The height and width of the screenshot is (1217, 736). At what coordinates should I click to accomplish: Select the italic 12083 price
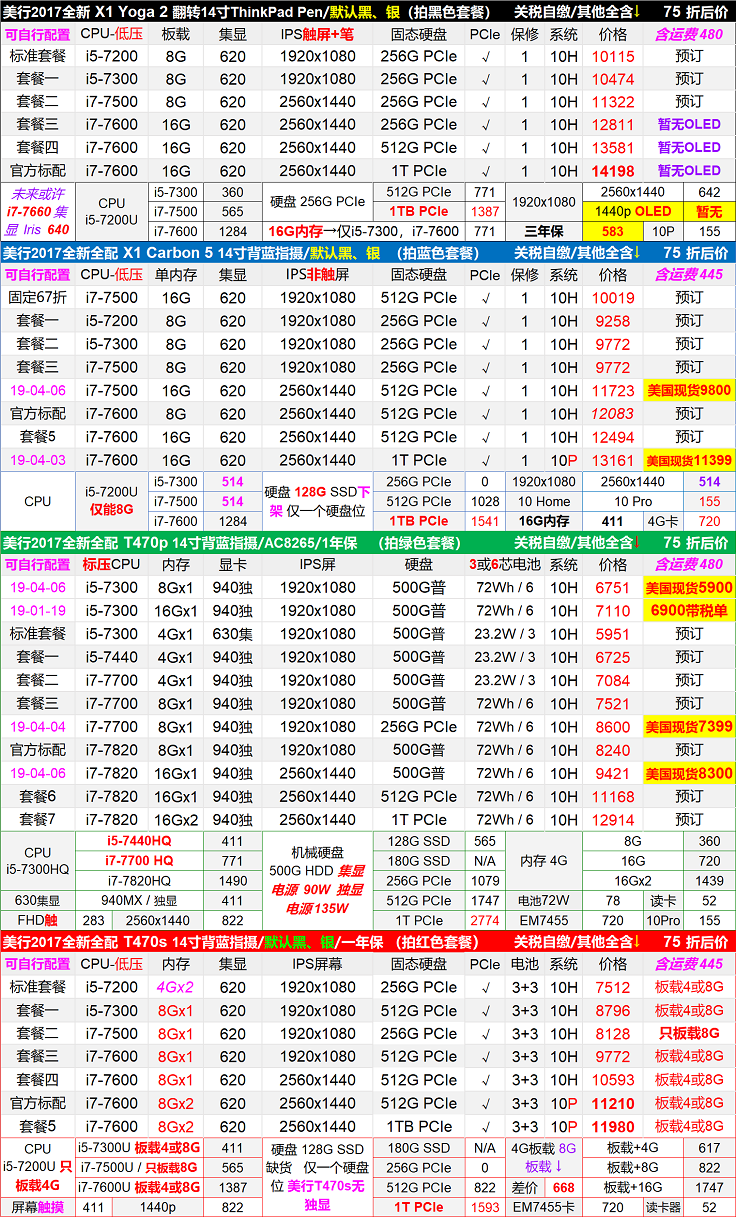click(613, 414)
